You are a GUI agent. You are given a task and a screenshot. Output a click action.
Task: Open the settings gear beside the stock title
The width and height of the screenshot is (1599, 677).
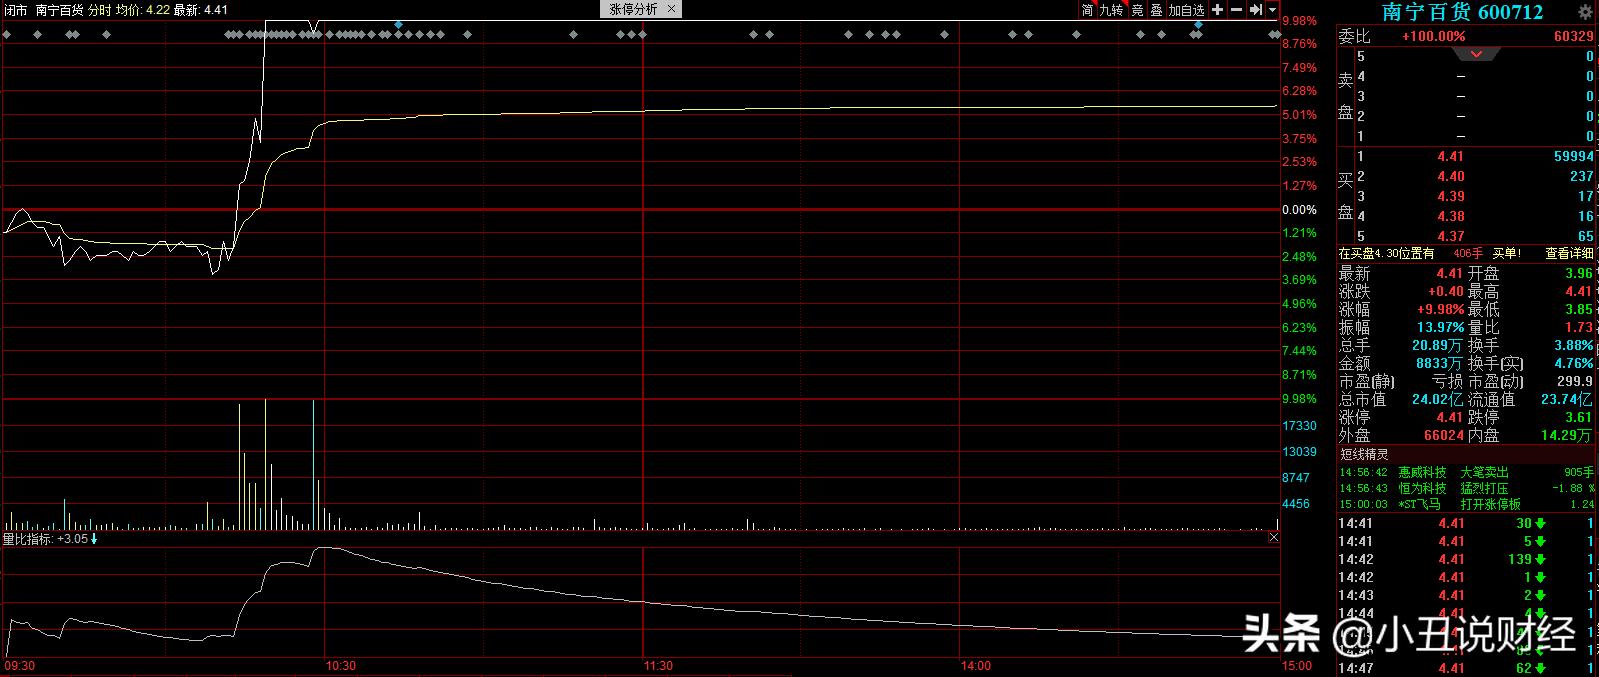1585,11
